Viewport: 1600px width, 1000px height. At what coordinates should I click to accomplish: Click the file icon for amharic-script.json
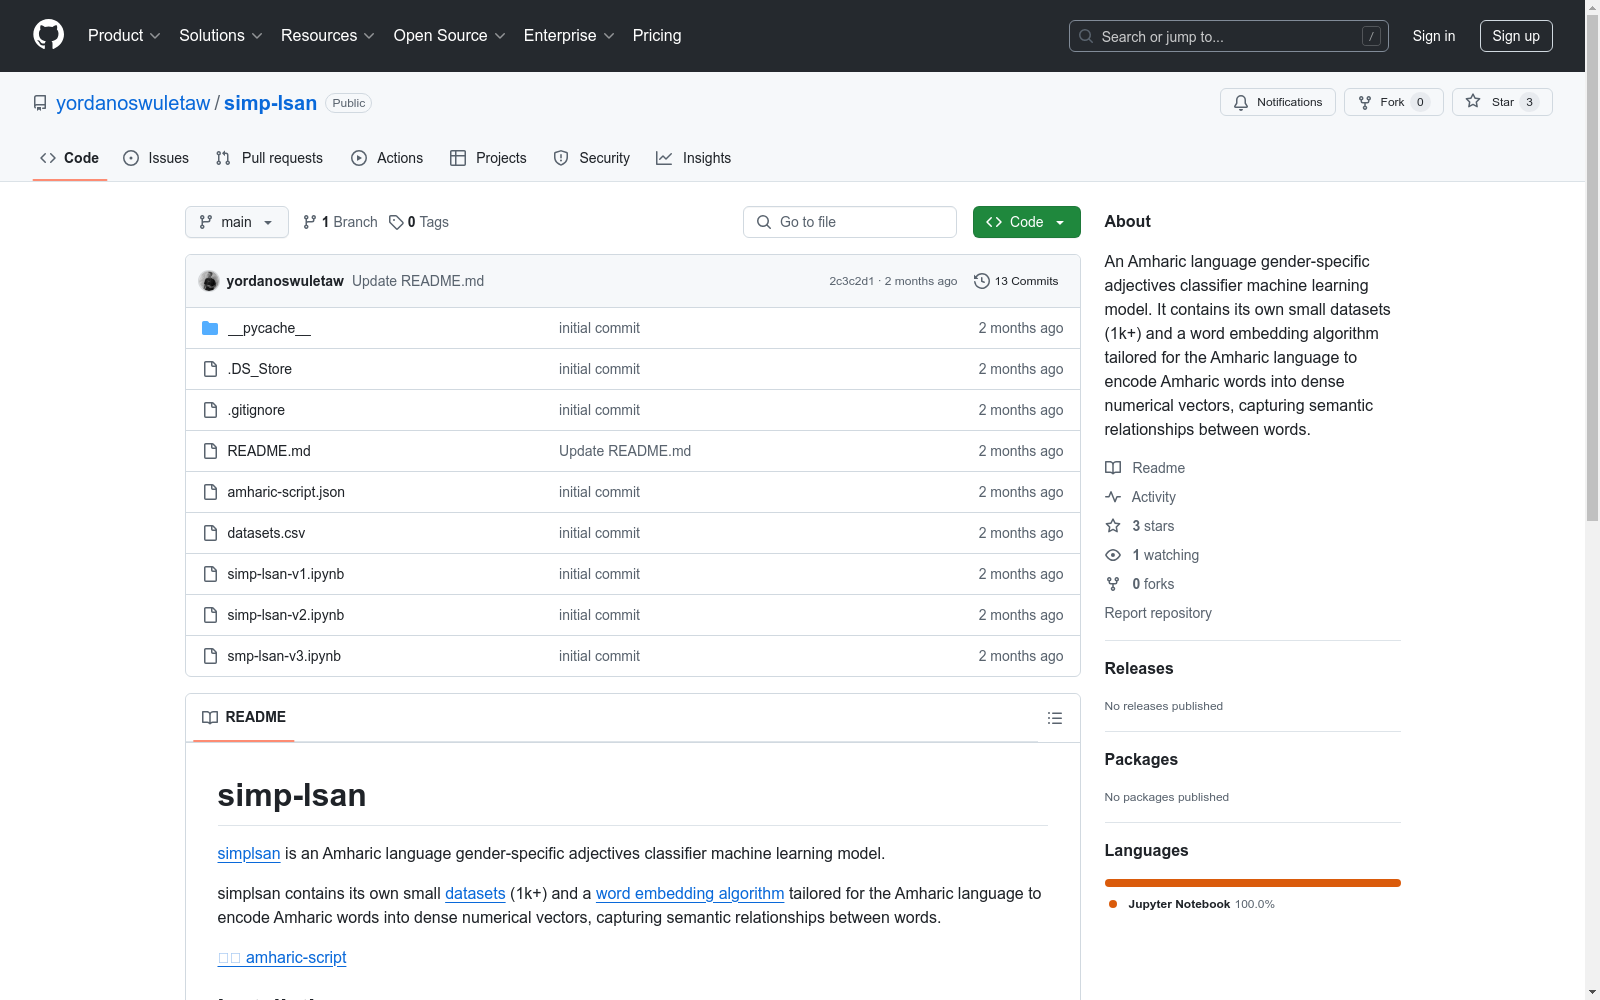pos(210,492)
